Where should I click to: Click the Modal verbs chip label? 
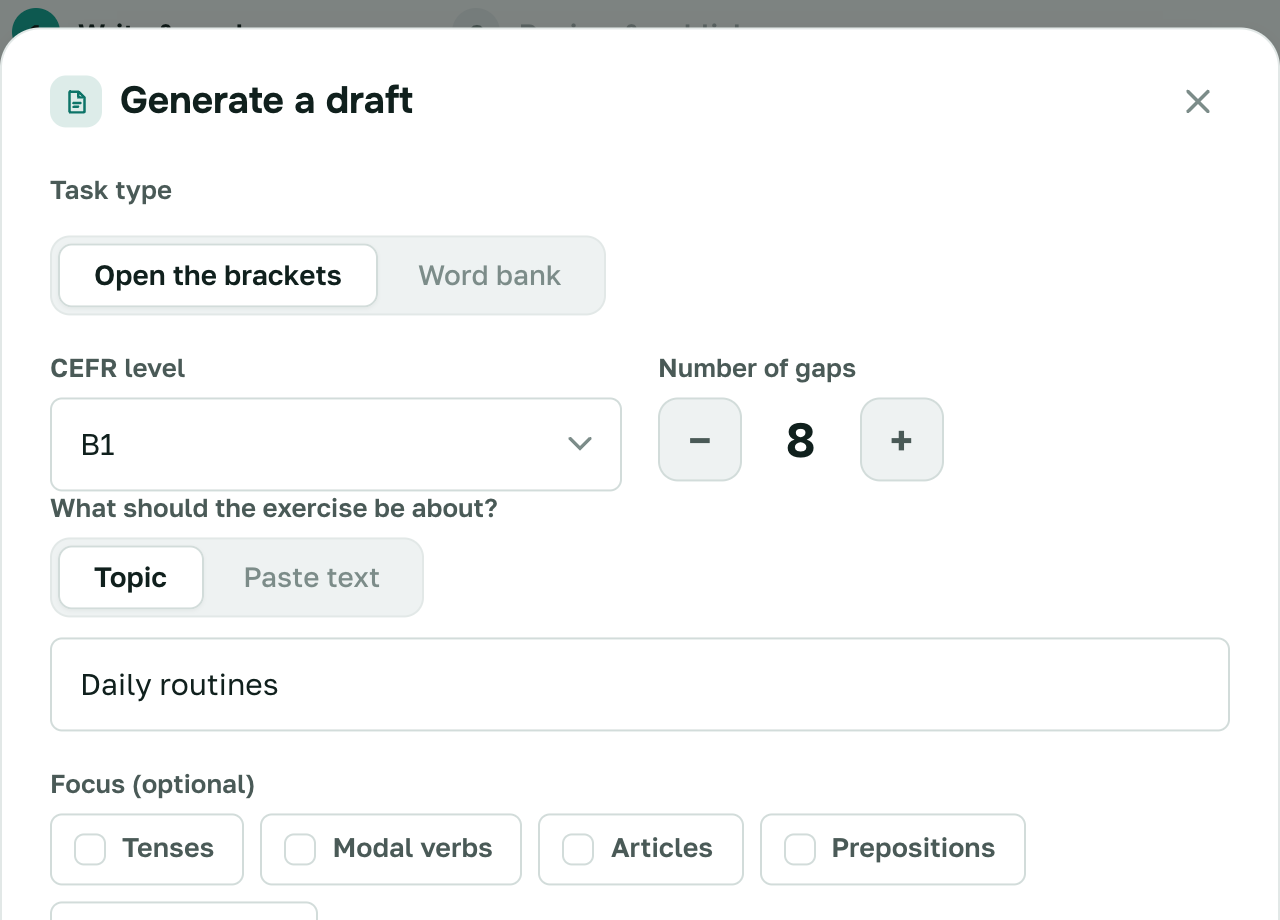[x=412, y=849]
